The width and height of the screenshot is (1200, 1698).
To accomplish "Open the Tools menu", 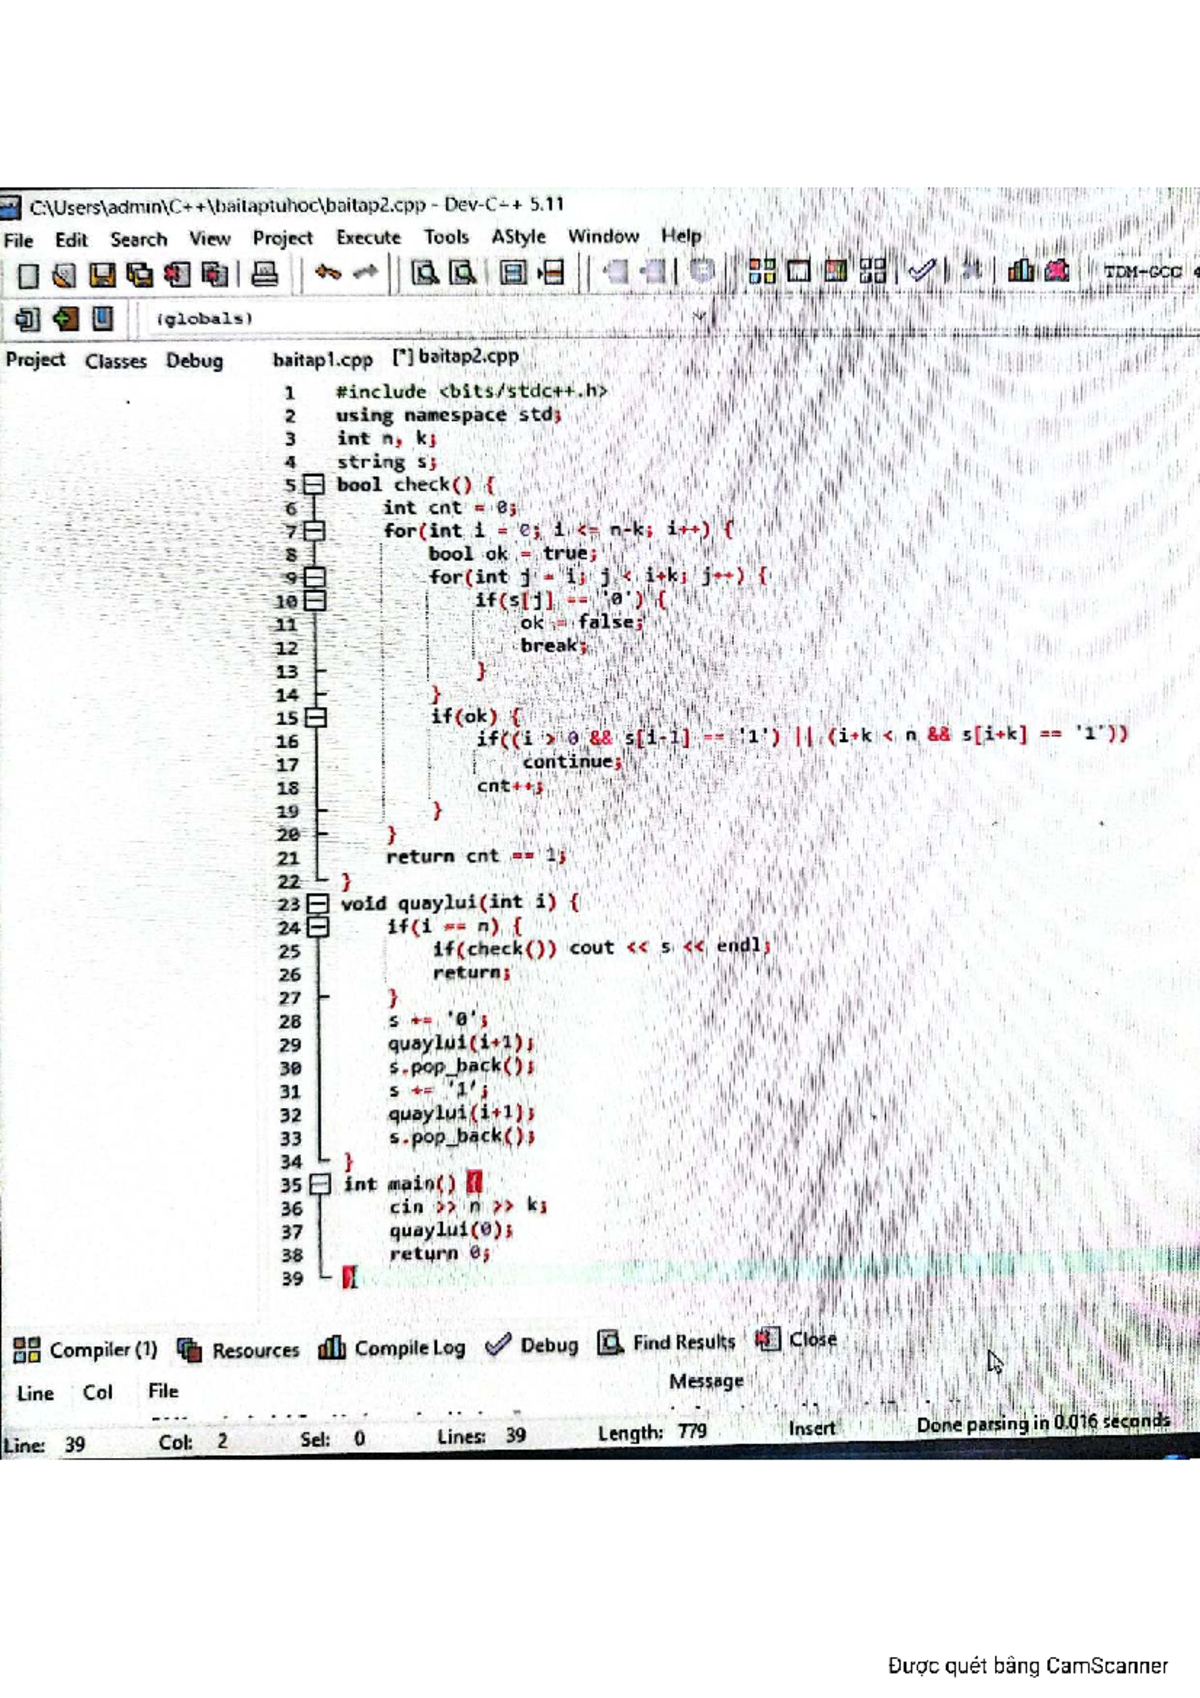I will [446, 237].
